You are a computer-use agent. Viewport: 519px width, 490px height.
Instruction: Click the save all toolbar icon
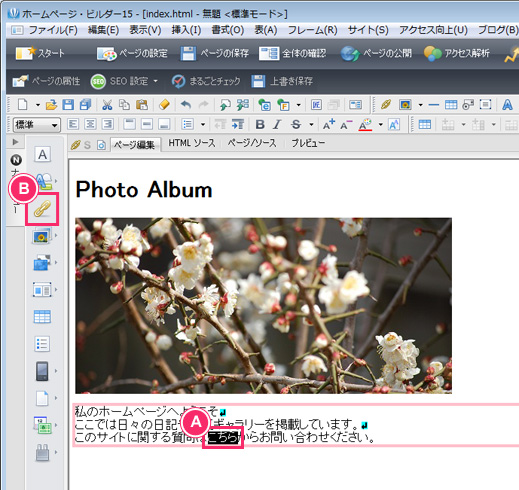(x=86, y=105)
